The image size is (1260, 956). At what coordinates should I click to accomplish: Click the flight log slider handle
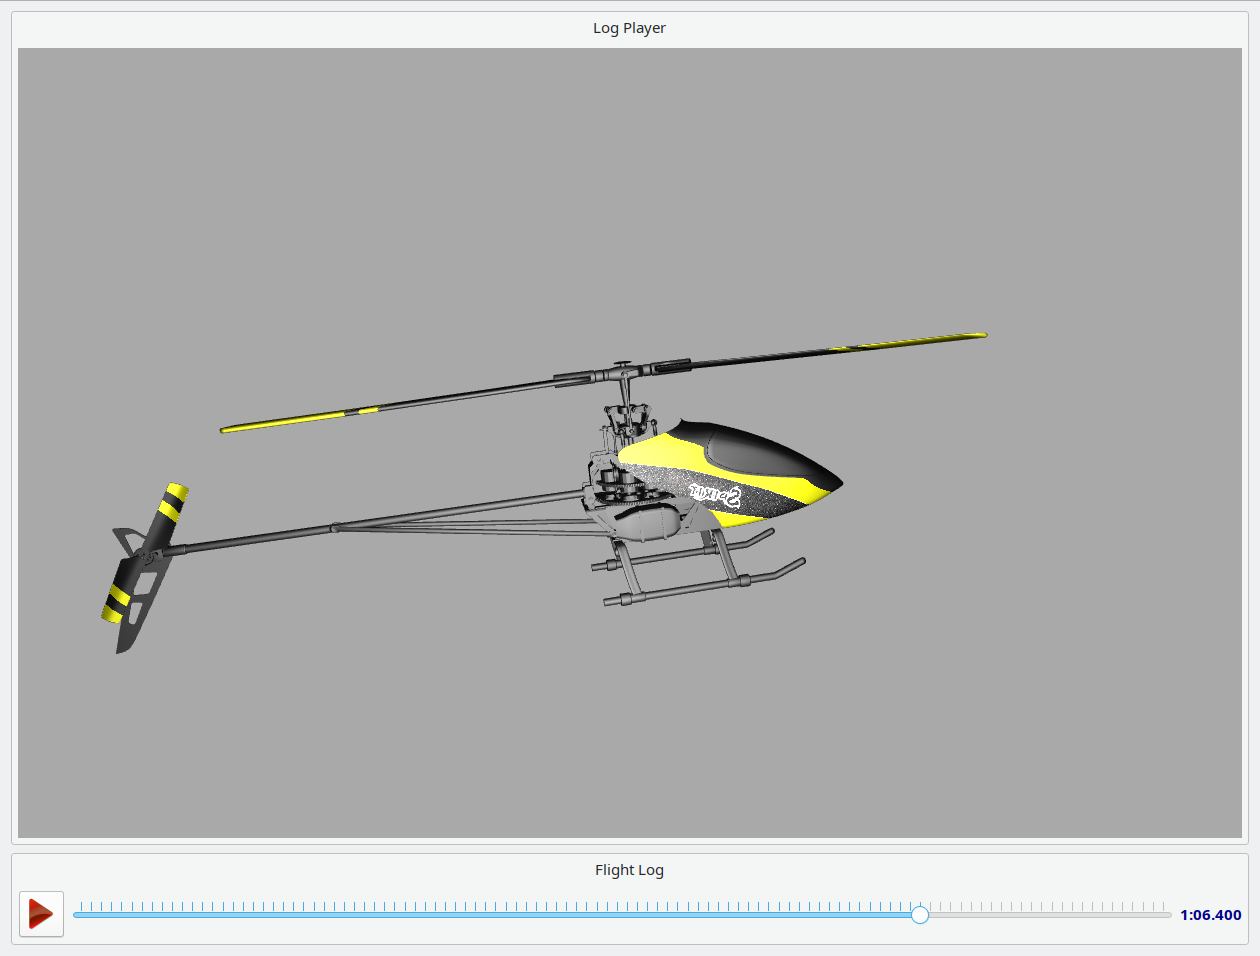click(x=920, y=914)
